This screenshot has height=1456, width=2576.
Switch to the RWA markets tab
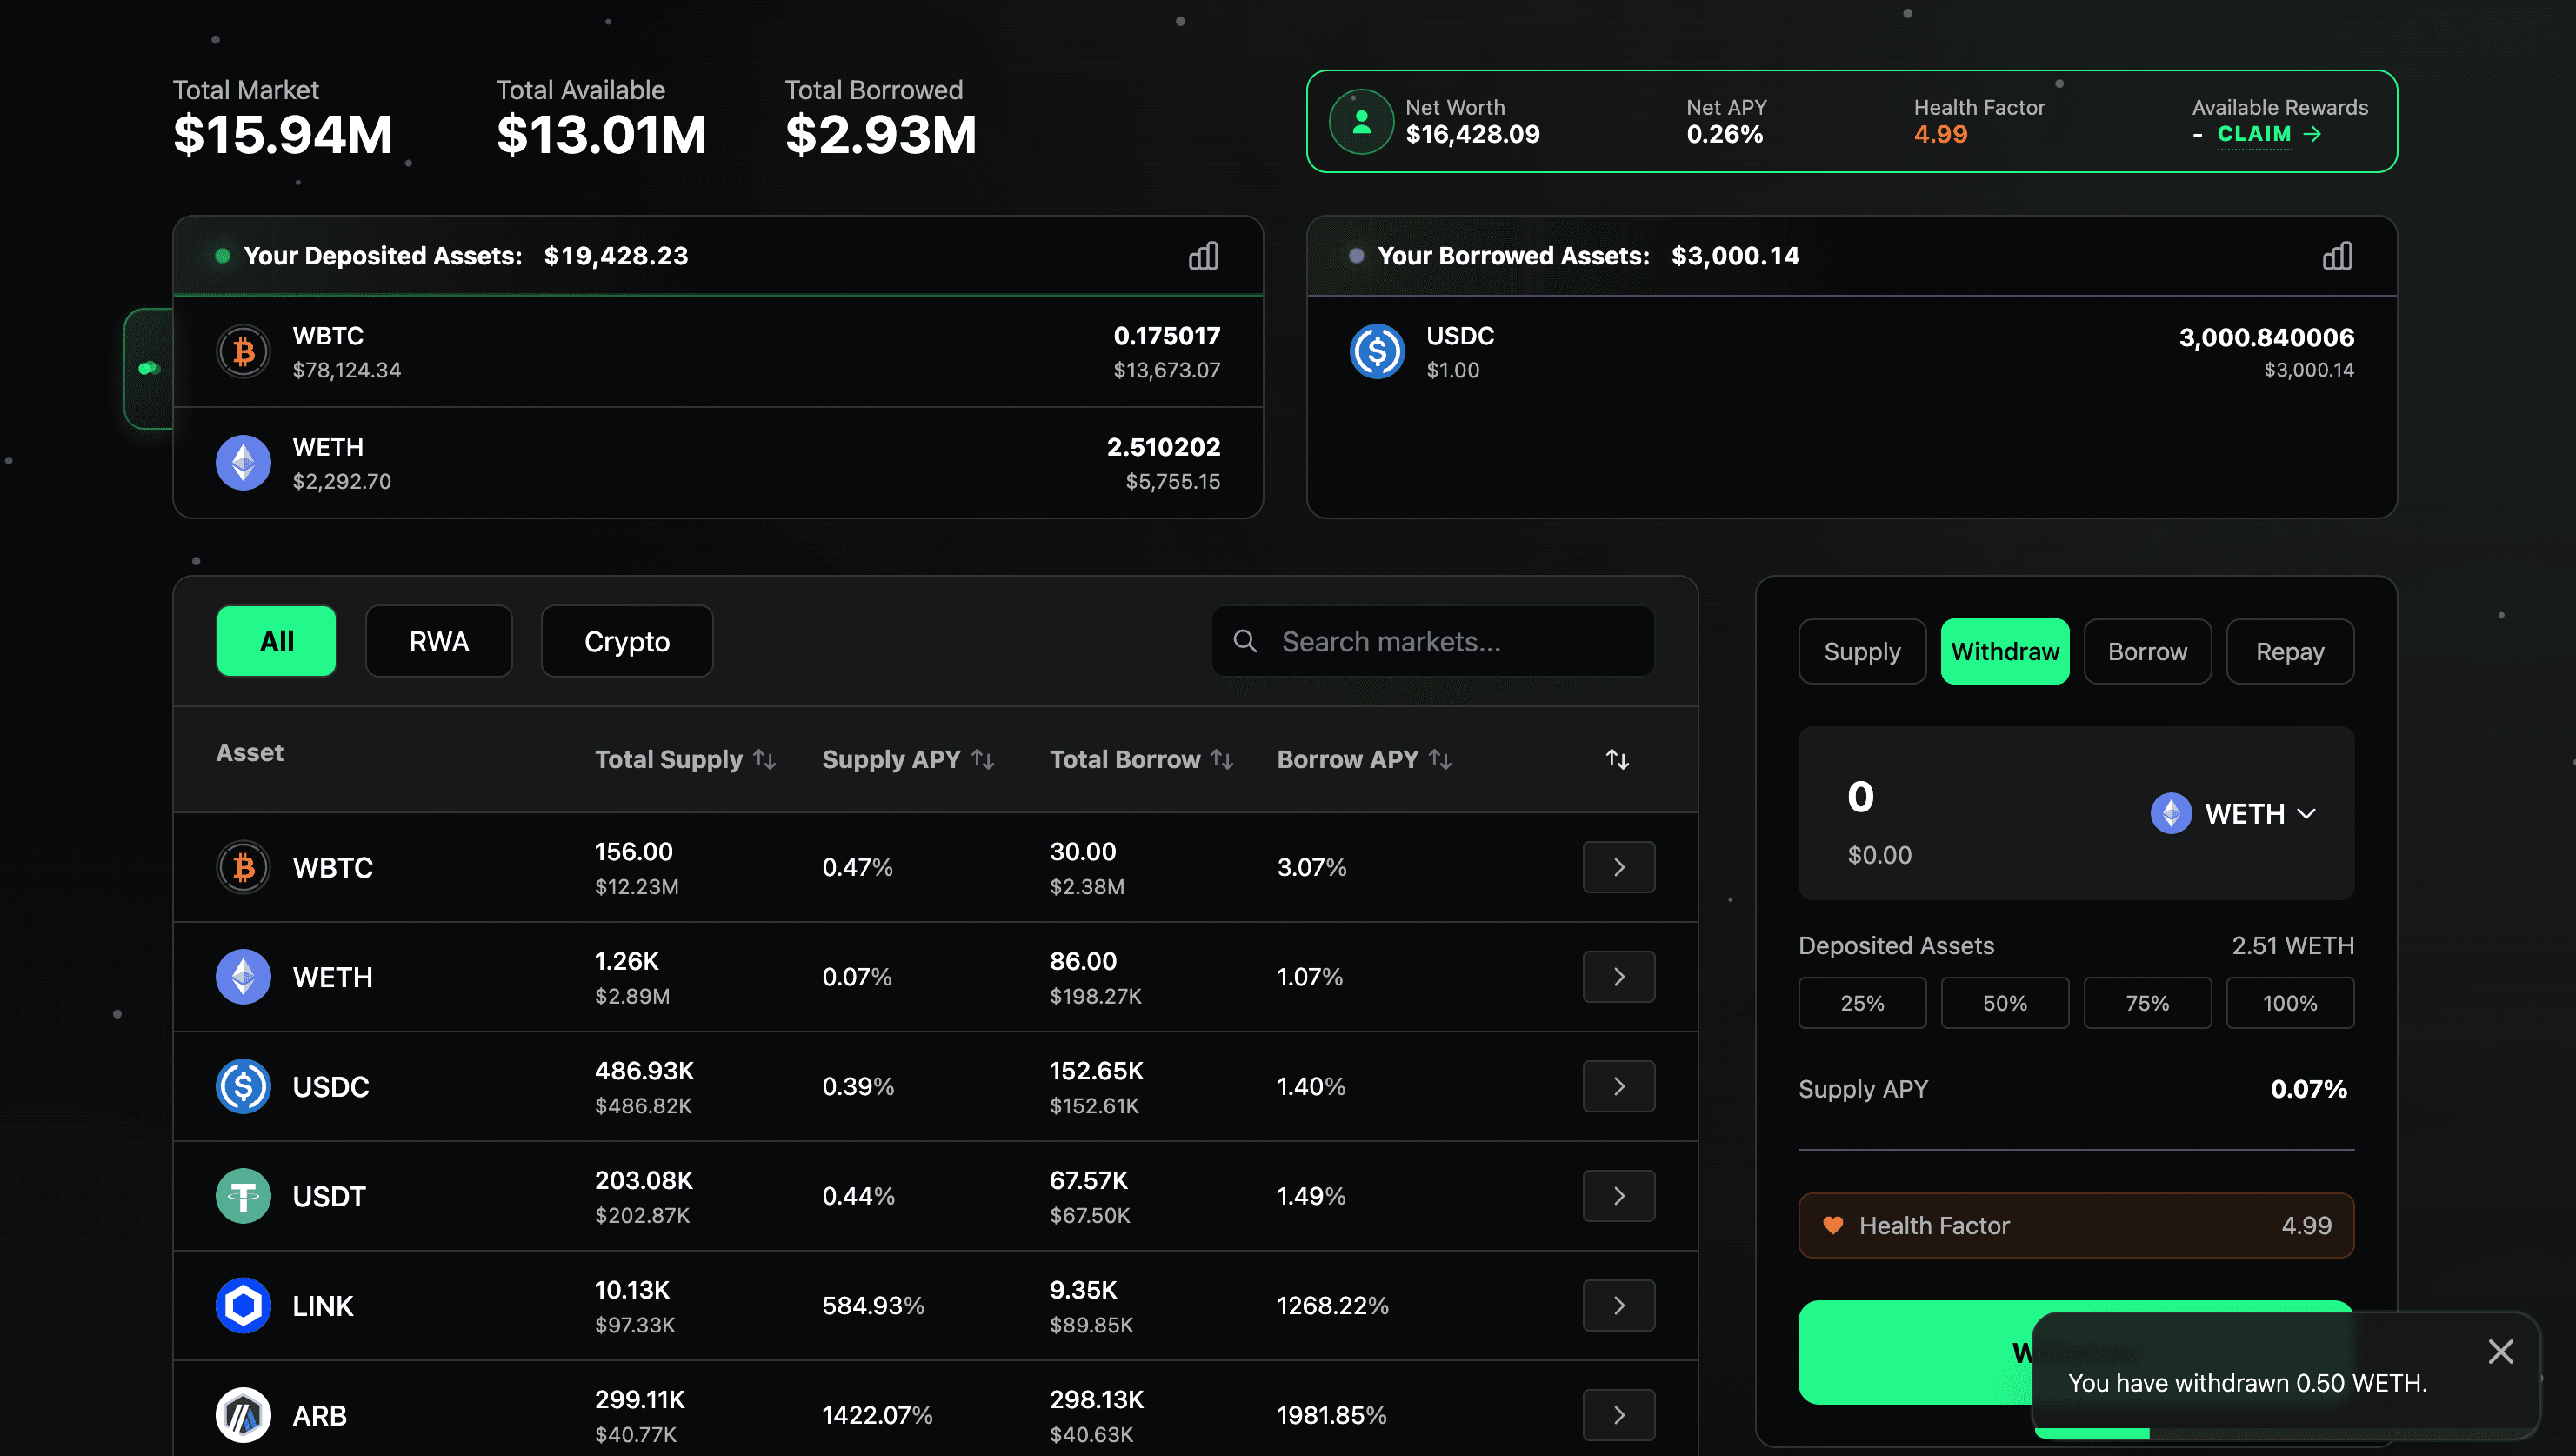[x=438, y=641]
